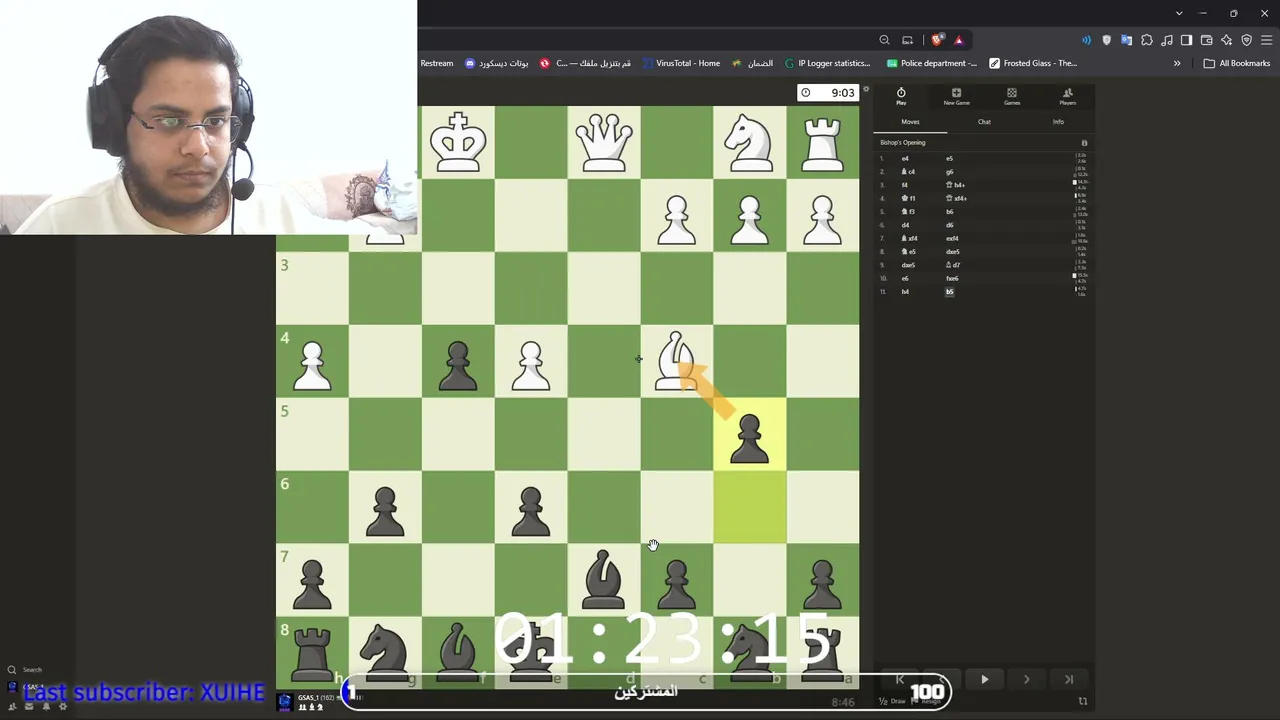Viewport: 1280px width, 720px height.
Task: Select black's move dxe5 in move 8
Action: [952, 251]
